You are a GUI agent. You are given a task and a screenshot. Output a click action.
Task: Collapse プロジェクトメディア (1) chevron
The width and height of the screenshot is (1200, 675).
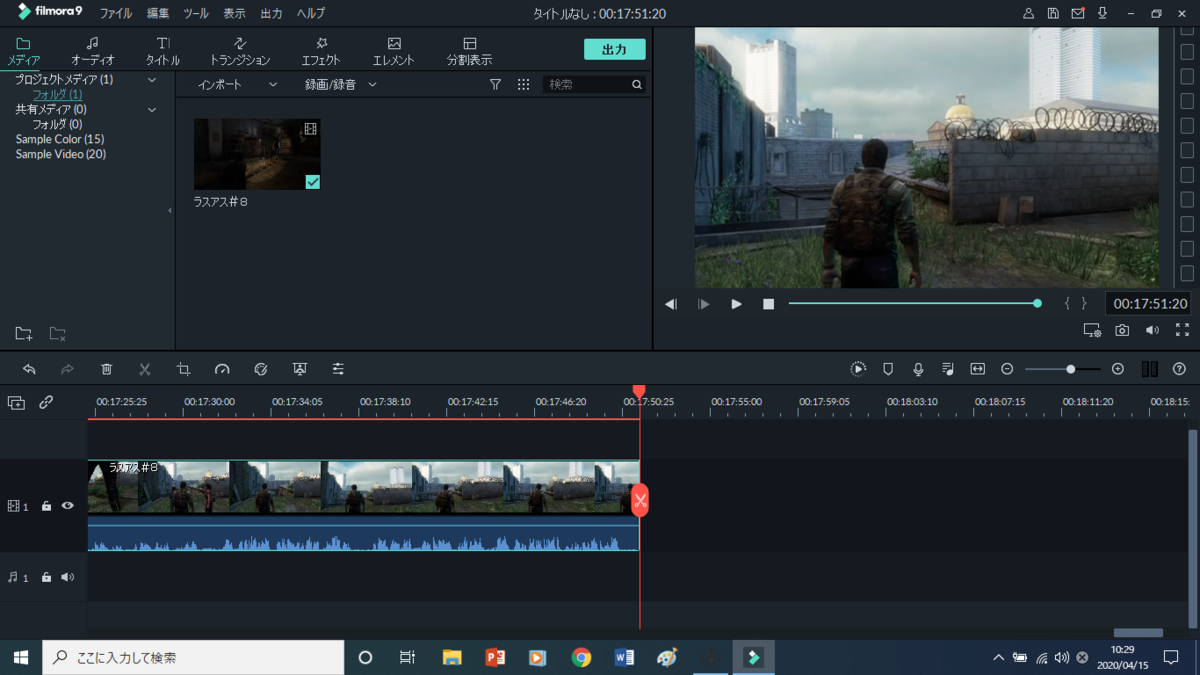[x=152, y=80]
